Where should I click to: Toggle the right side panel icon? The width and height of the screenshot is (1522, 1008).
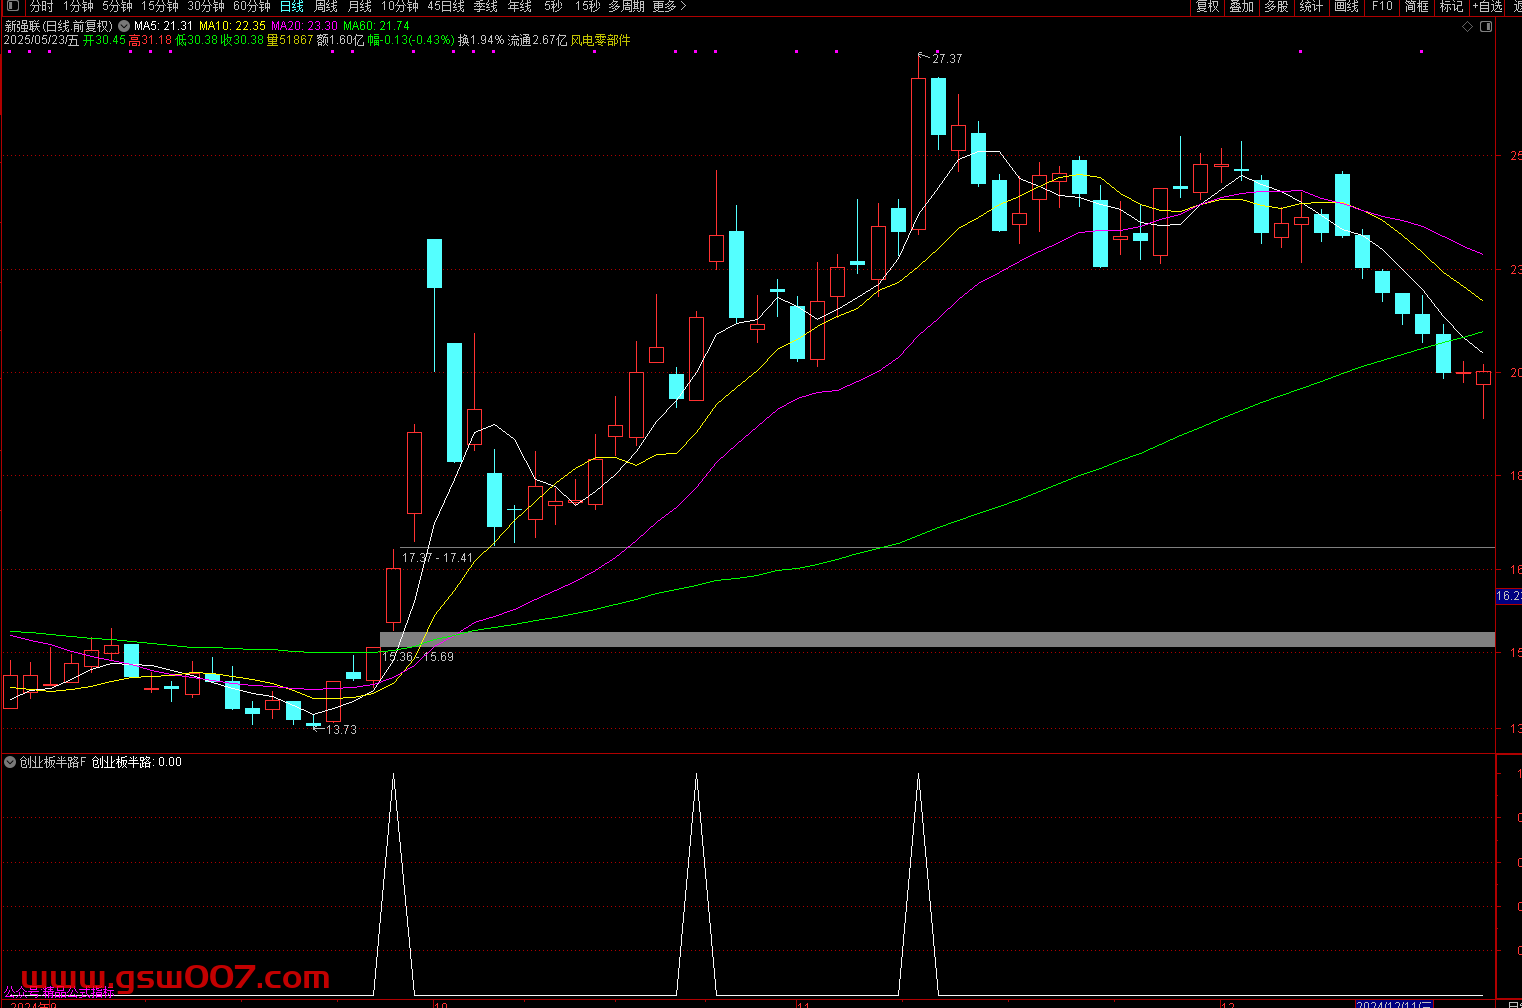(x=1486, y=27)
